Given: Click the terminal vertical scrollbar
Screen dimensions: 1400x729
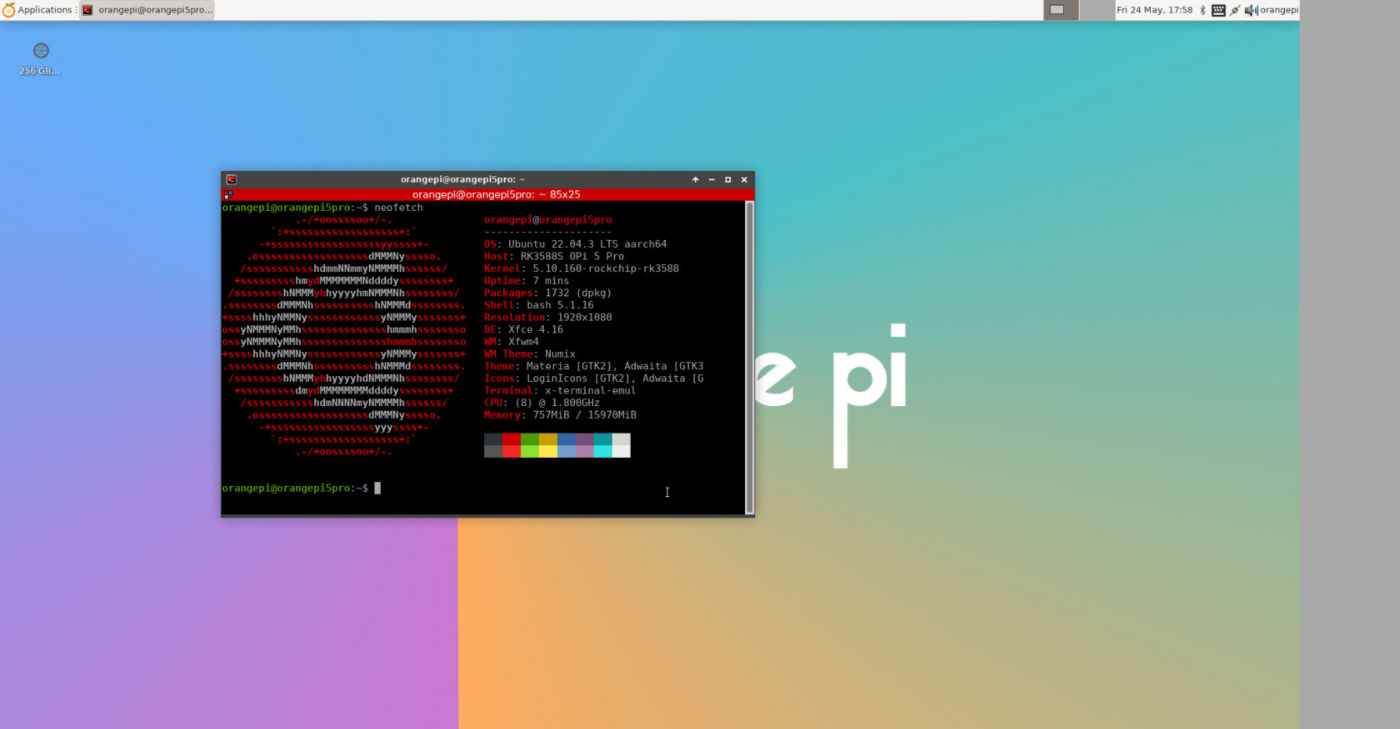Looking at the screenshot, I should point(750,357).
